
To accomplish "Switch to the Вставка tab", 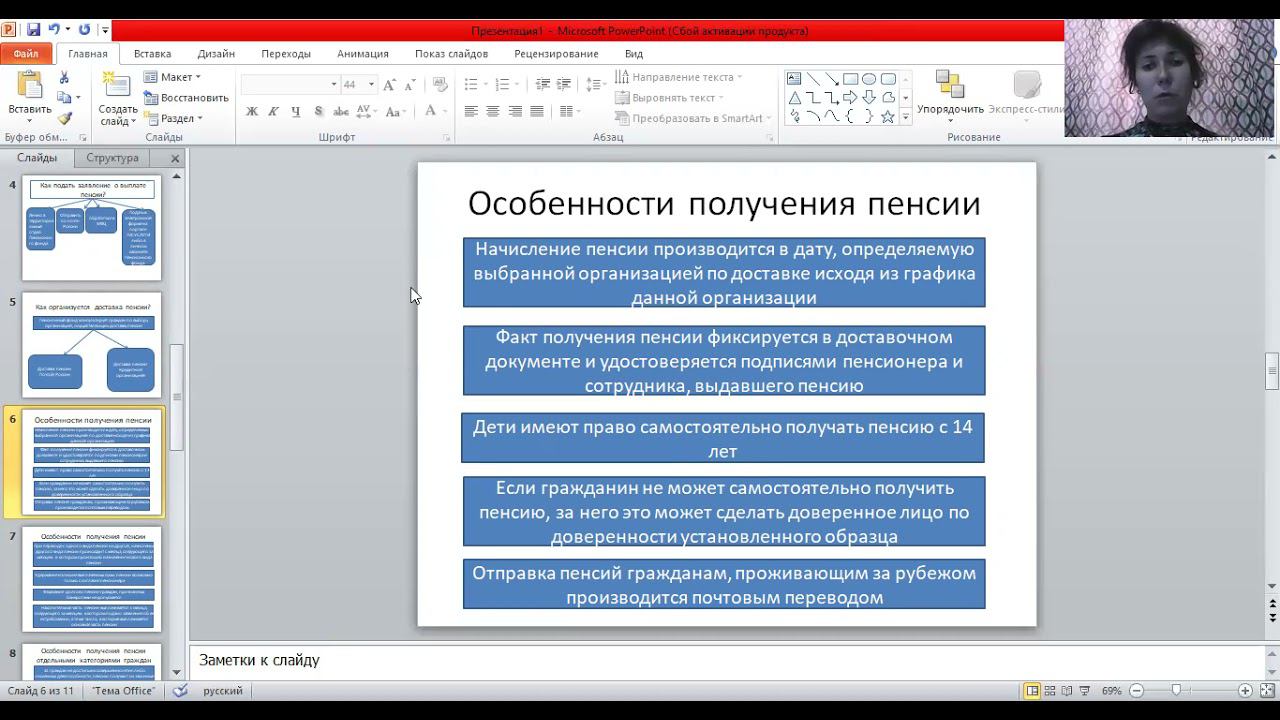I will 152,54.
